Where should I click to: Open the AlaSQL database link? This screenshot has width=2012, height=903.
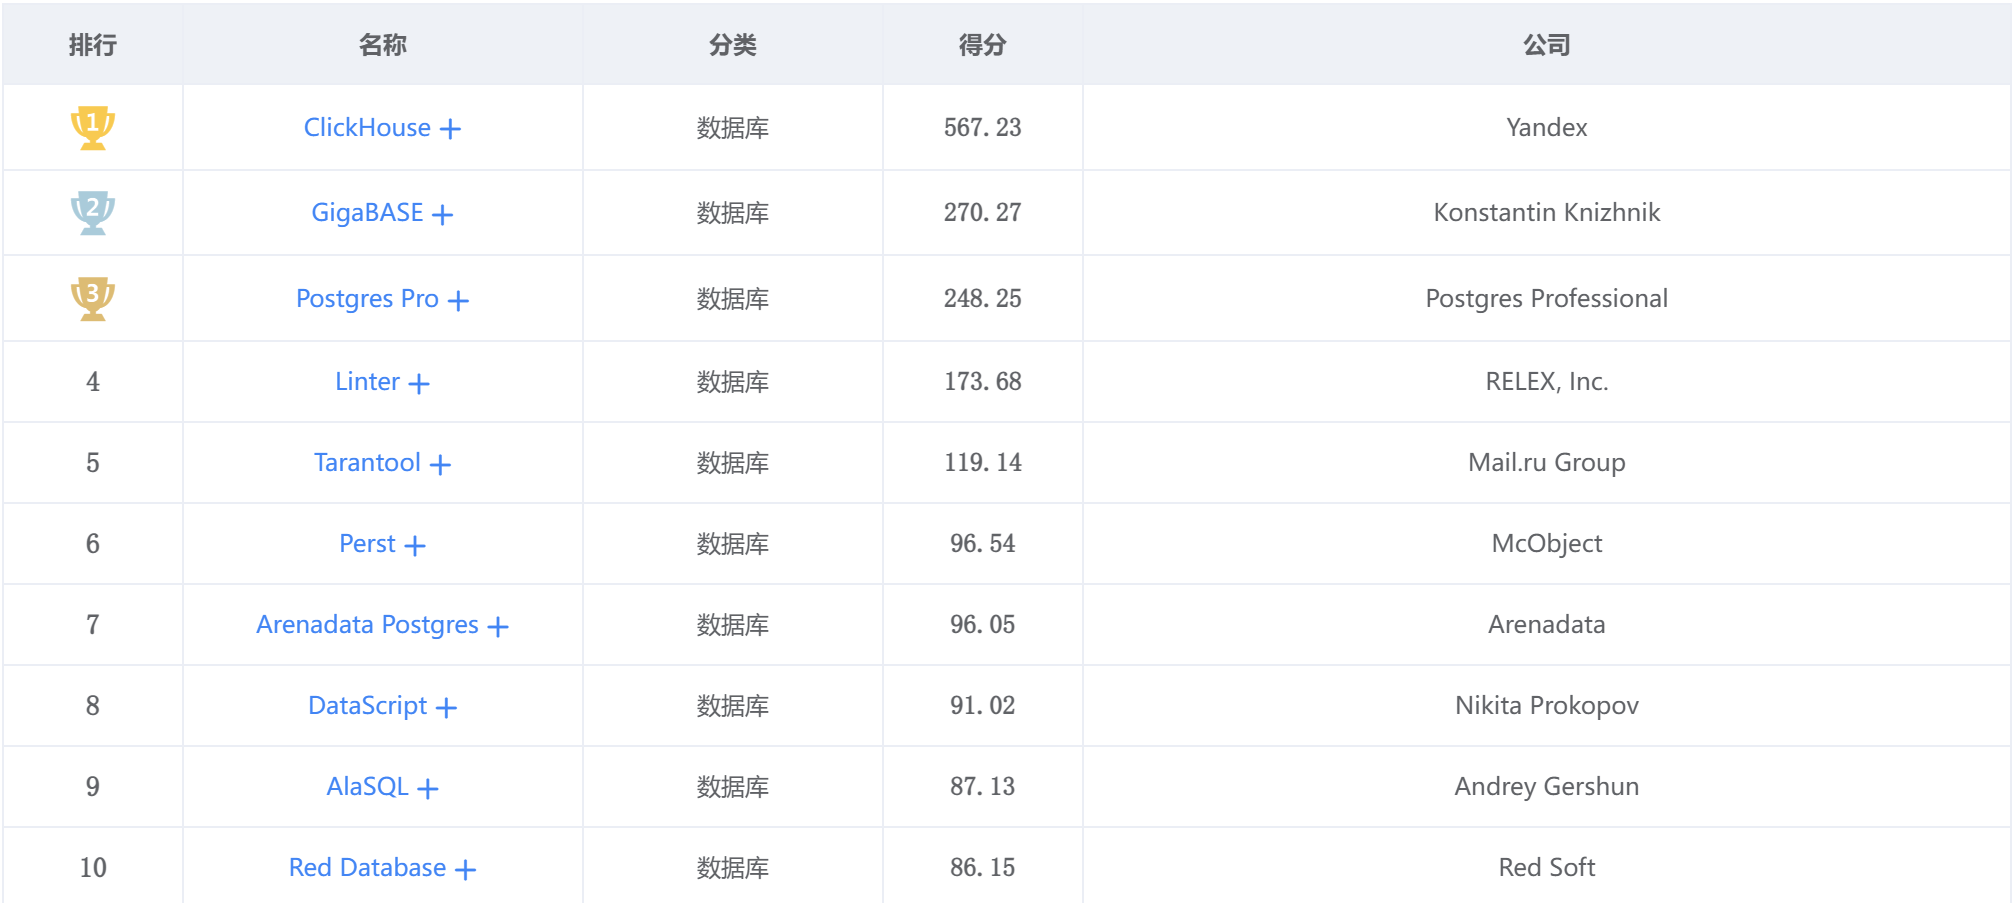point(367,786)
